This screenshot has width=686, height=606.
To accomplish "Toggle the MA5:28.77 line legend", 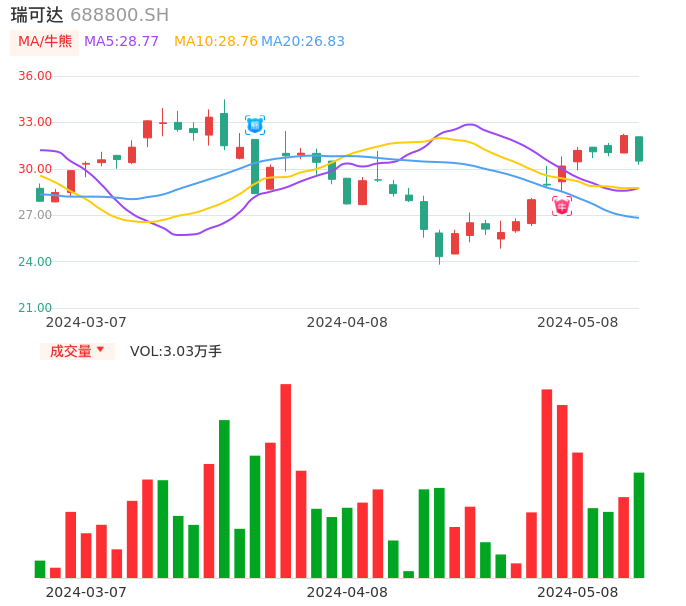I will [121, 42].
